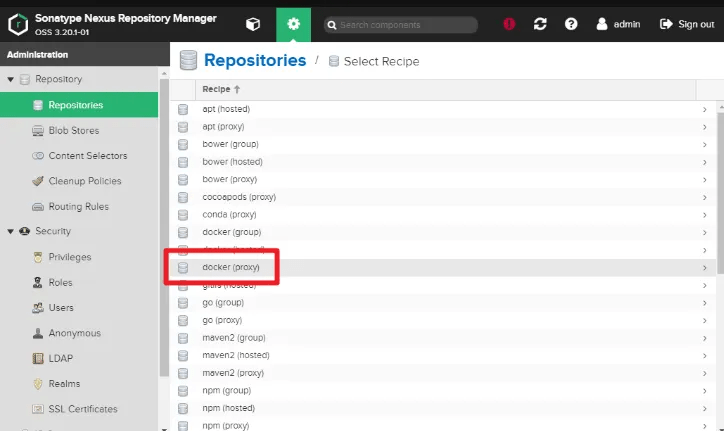The image size is (724, 431).
Task: Collapse the Security tree section
Action: click(x=11, y=231)
